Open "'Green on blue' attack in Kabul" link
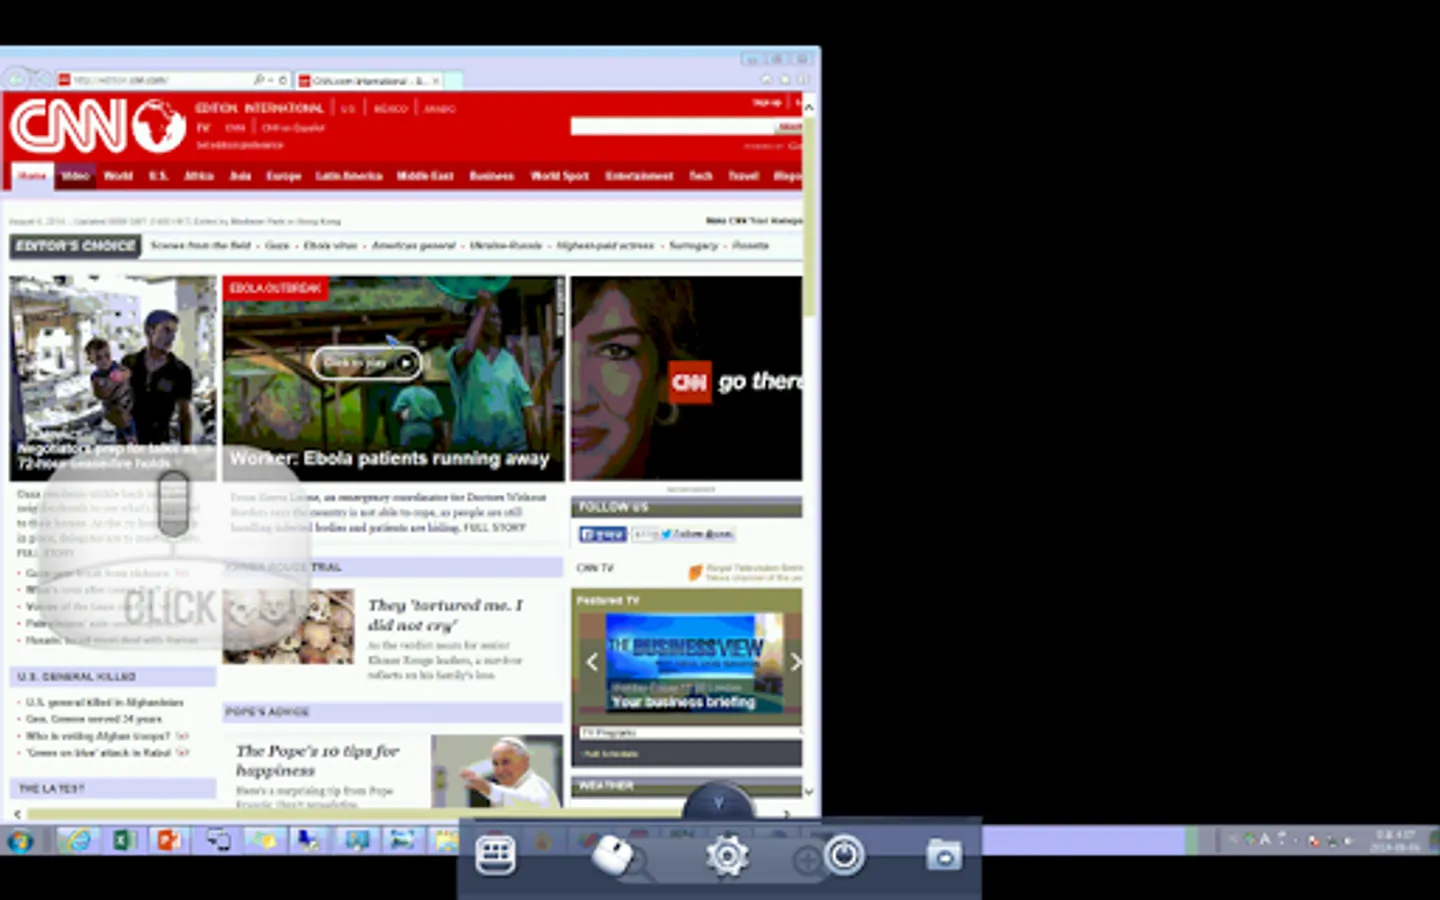Viewport: 1440px width, 900px height. 99,752
